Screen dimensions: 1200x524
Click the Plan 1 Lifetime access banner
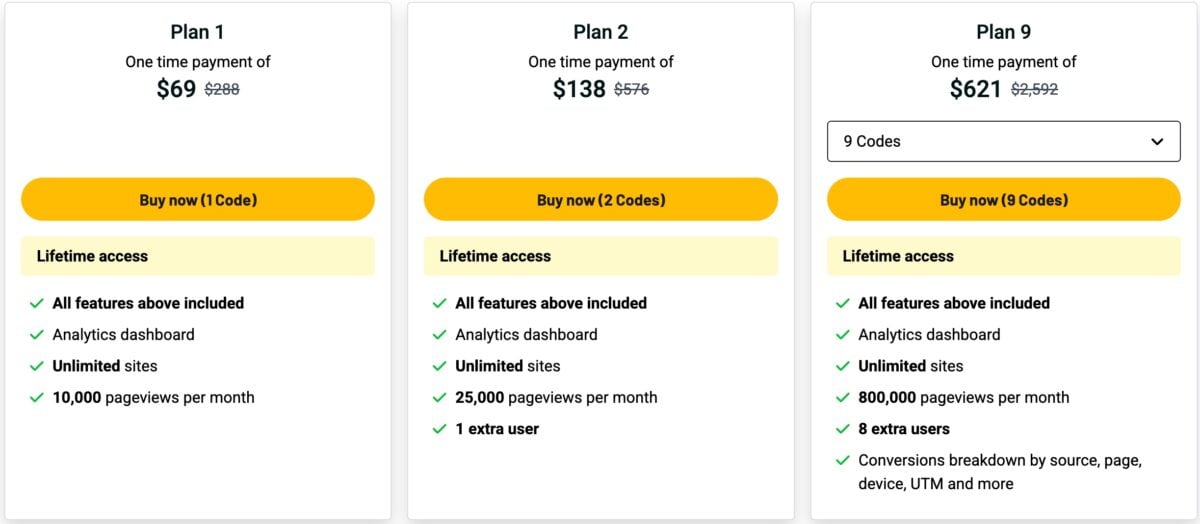click(198, 256)
